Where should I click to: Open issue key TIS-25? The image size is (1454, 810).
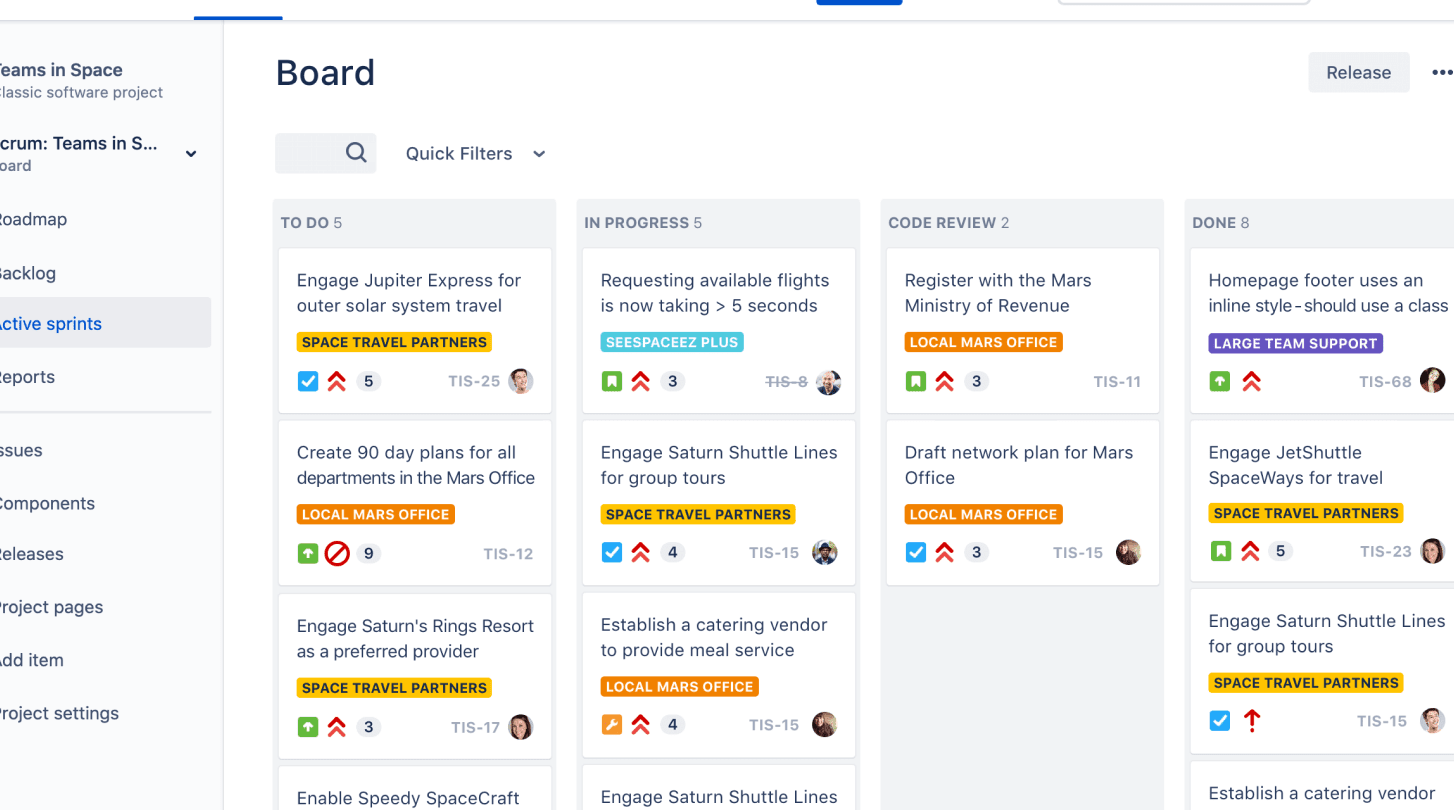[474, 381]
